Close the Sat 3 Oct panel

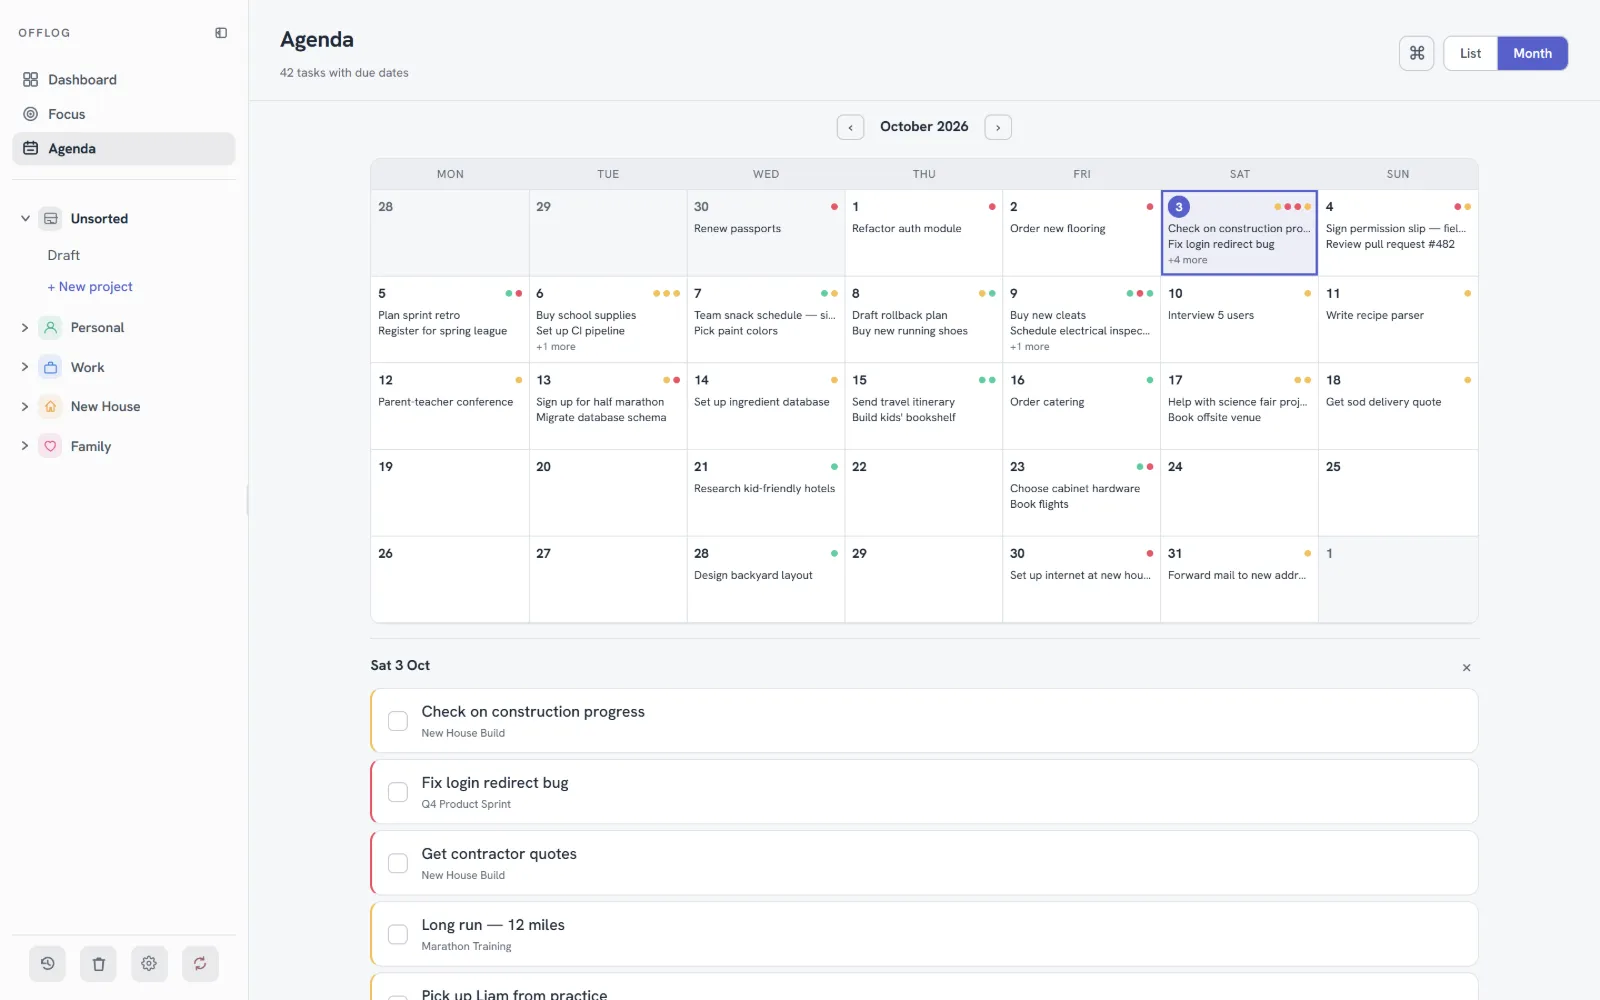[x=1466, y=667]
